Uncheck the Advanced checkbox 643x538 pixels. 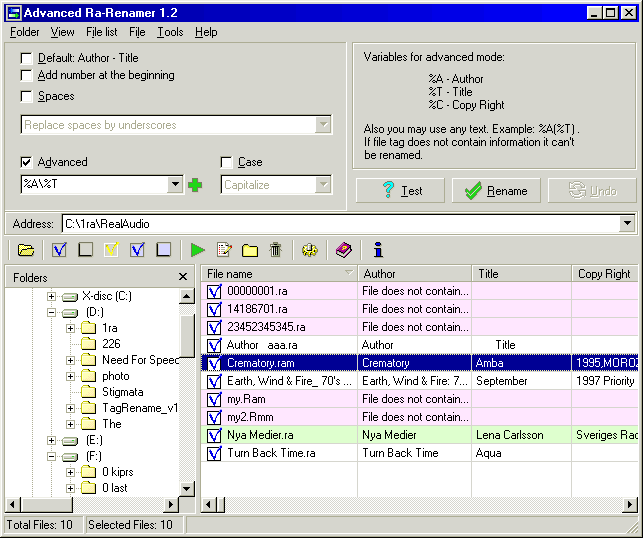[26, 162]
